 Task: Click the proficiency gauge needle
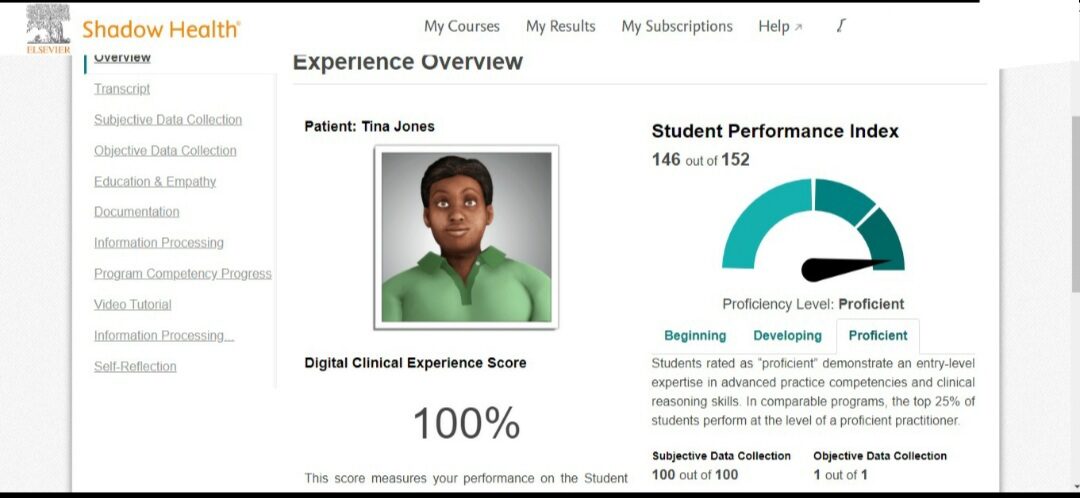840,268
